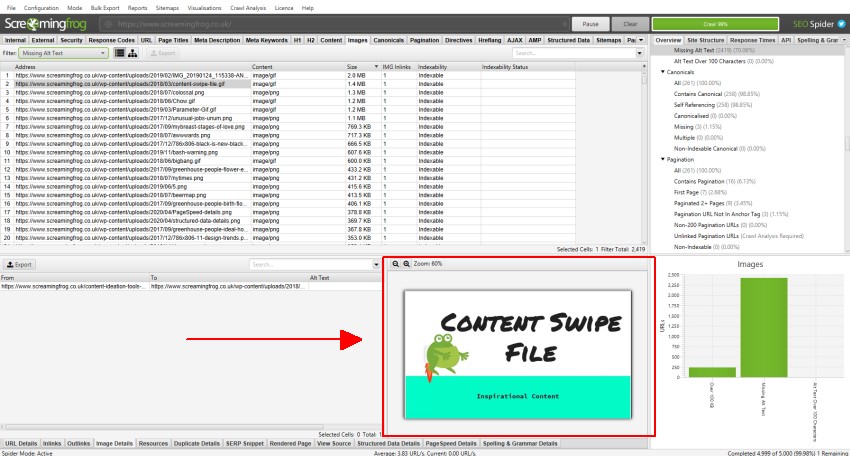Open the right panel tabs overflow arrow
This screenshot has width=850, height=456.
coord(841,40)
